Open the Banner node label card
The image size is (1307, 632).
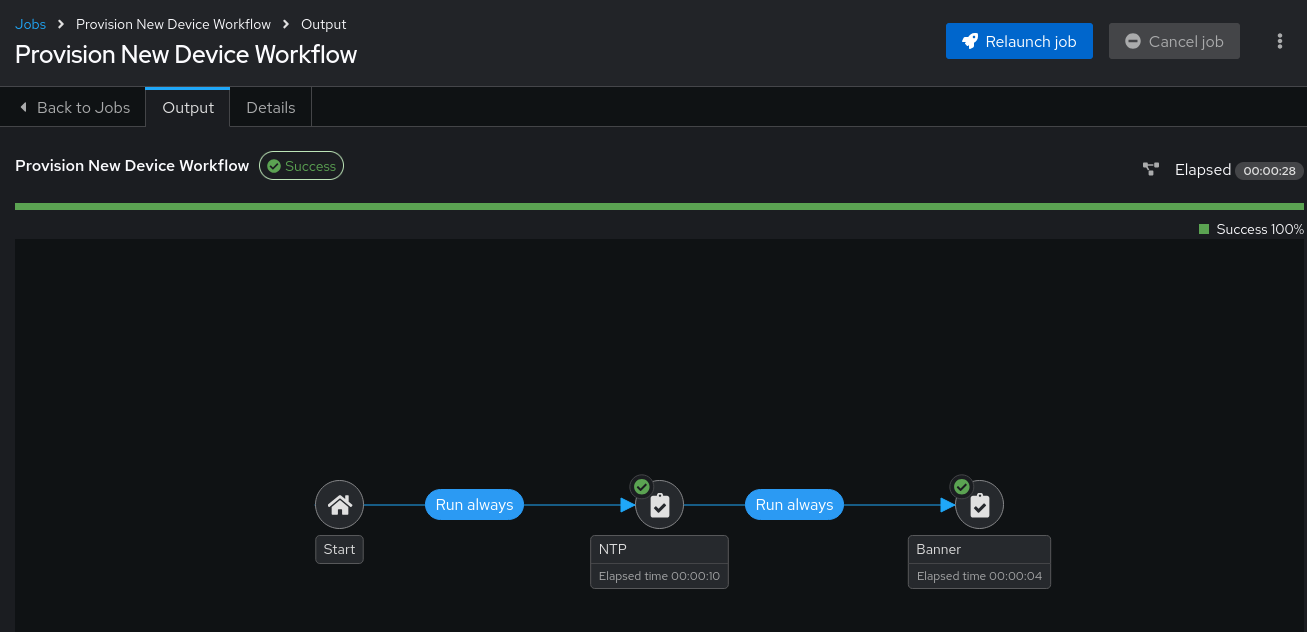click(979, 562)
